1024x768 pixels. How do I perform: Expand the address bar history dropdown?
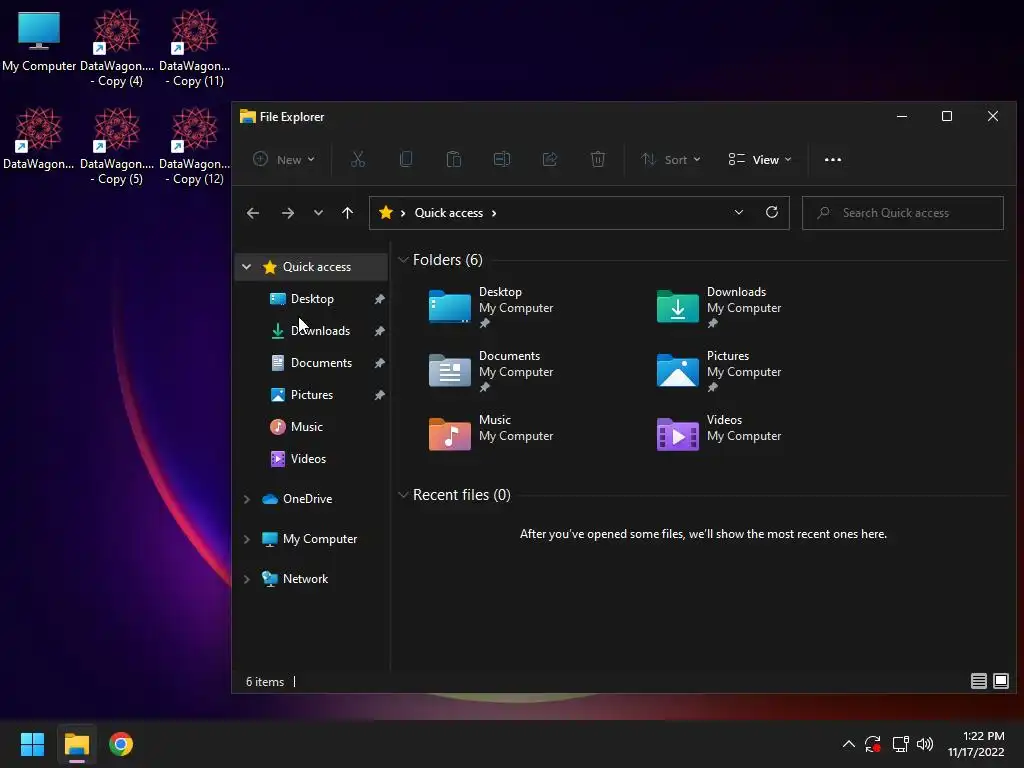[x=739, y=212]
